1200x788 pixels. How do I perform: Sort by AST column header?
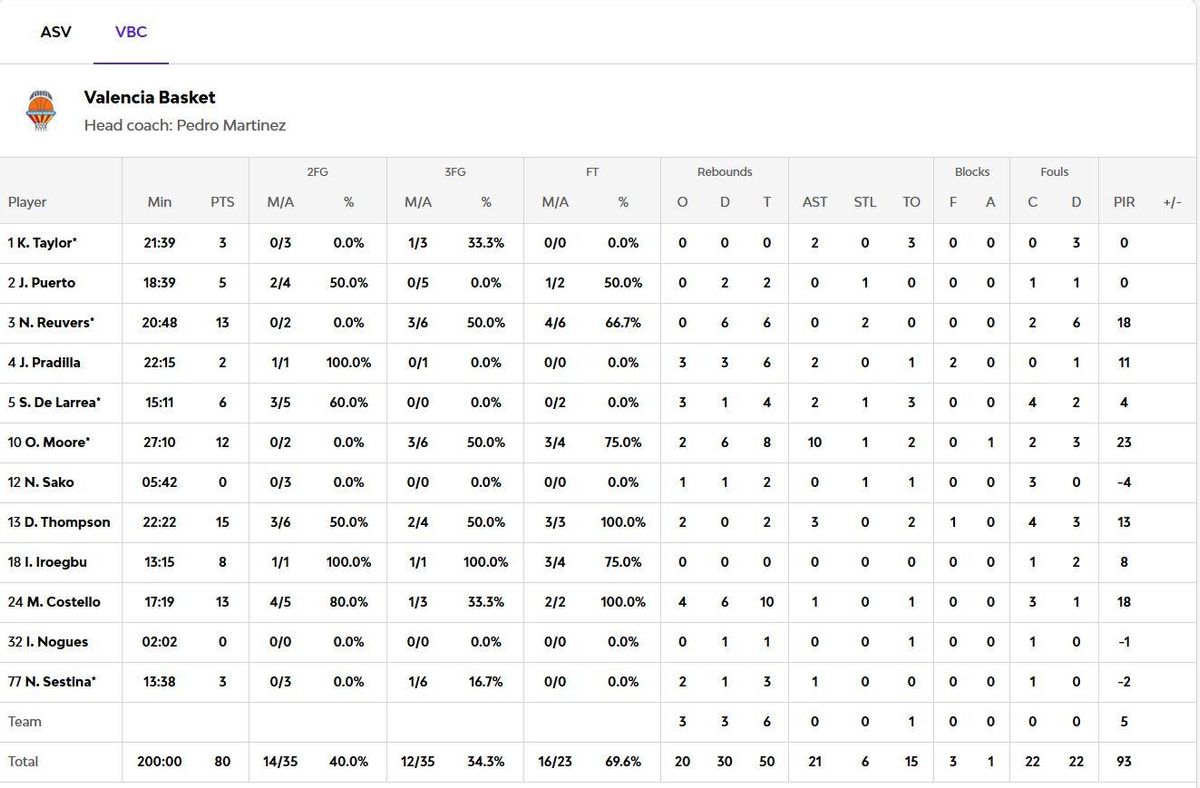[x=815, y=202]
